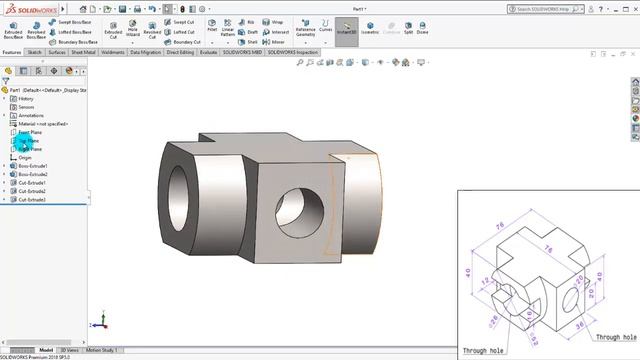The height and width of the screenshot is (360, 640).
Task: Expand the Linear Pattern dropdown arrow
Action: (x=227, y=42)
